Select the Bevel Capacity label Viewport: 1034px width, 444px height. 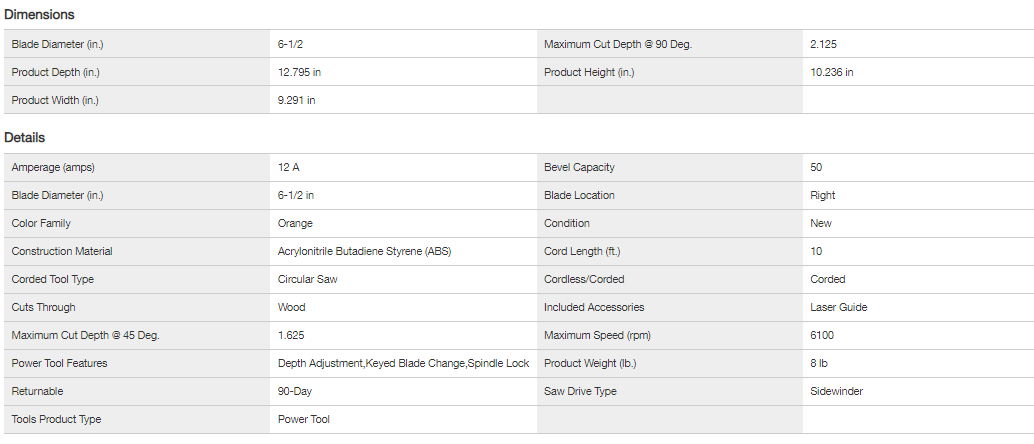[579, 167]
